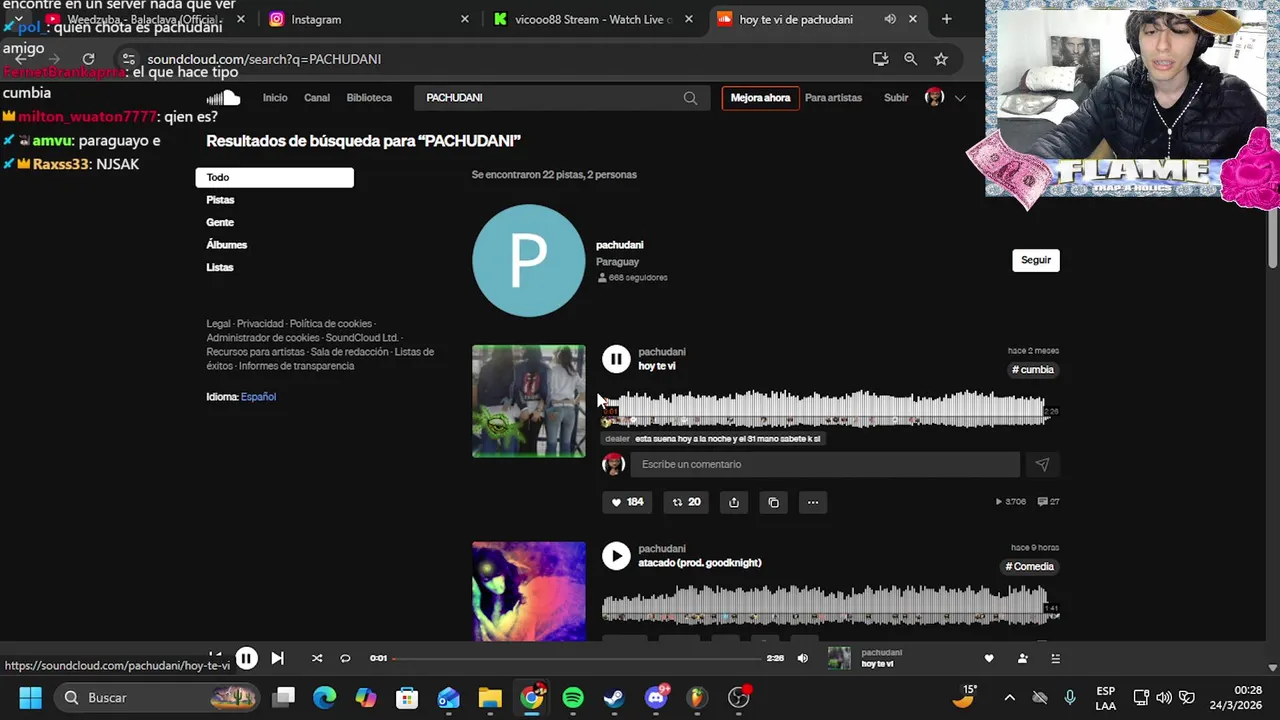Open the 'atacado' cover artwork
This screenshot has height=720, width=1280.
pyautogui.click(x=528, y=591)
